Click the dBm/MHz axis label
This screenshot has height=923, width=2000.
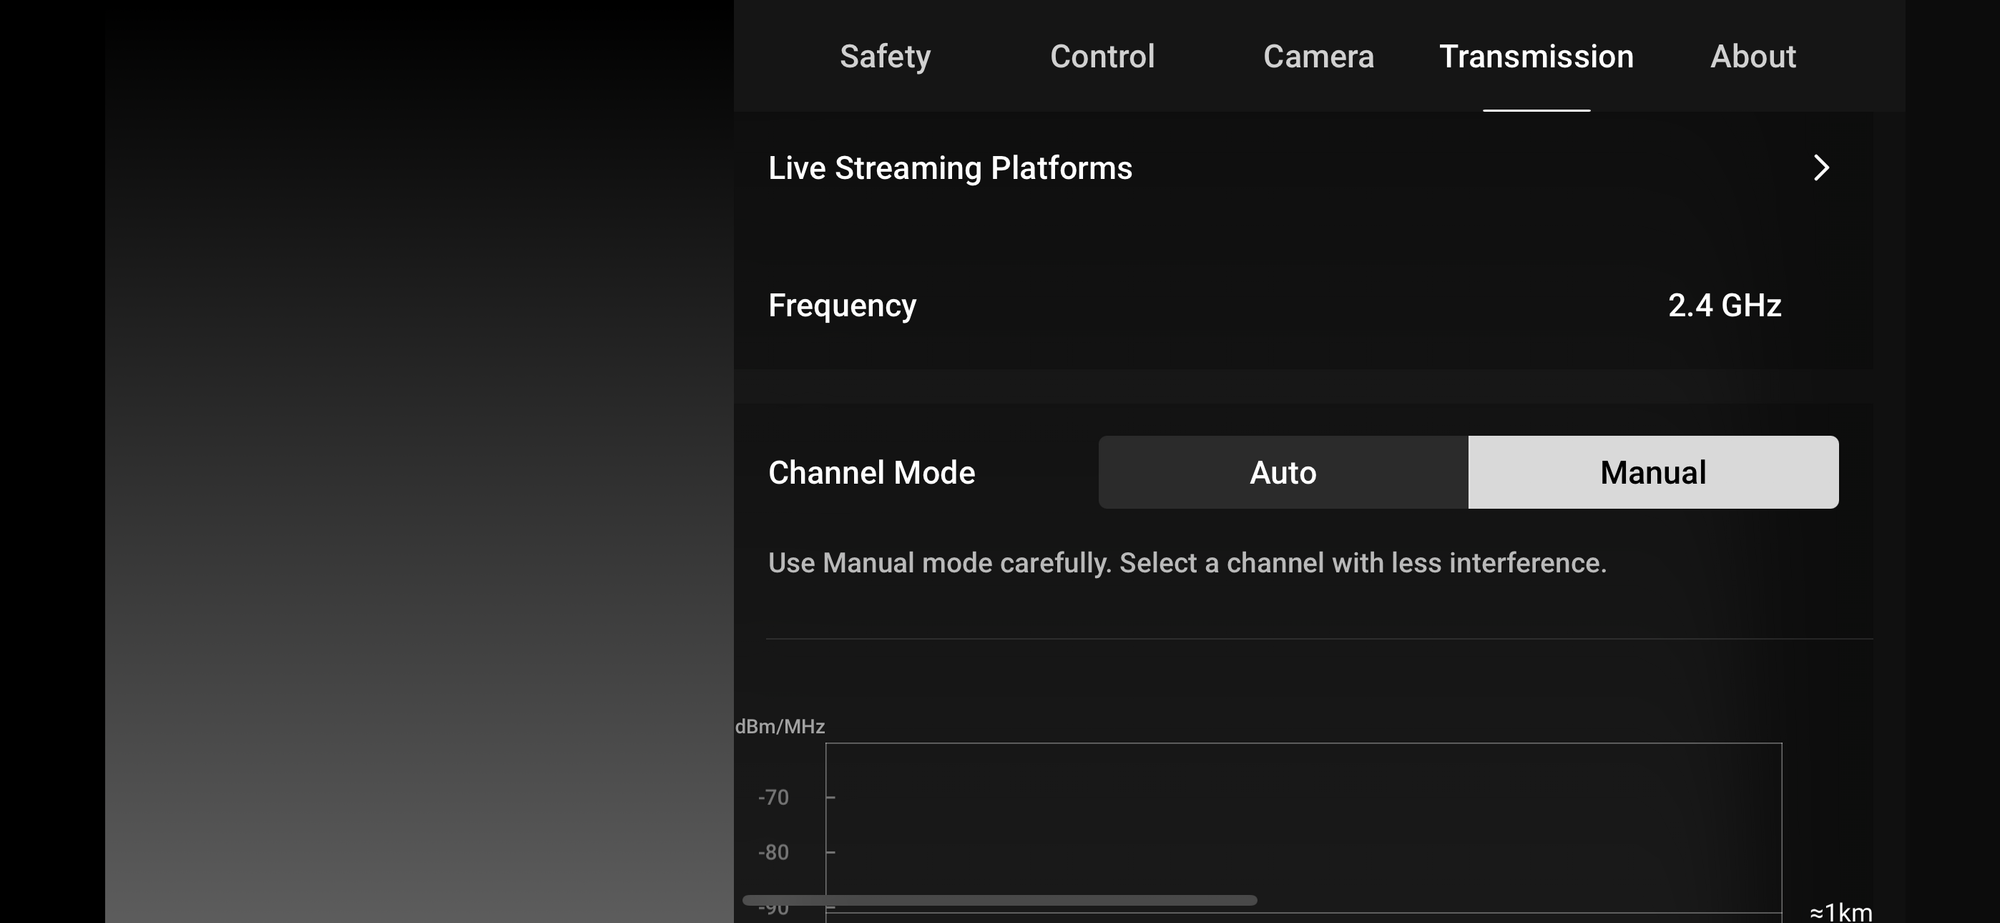(x=781, y=726)
